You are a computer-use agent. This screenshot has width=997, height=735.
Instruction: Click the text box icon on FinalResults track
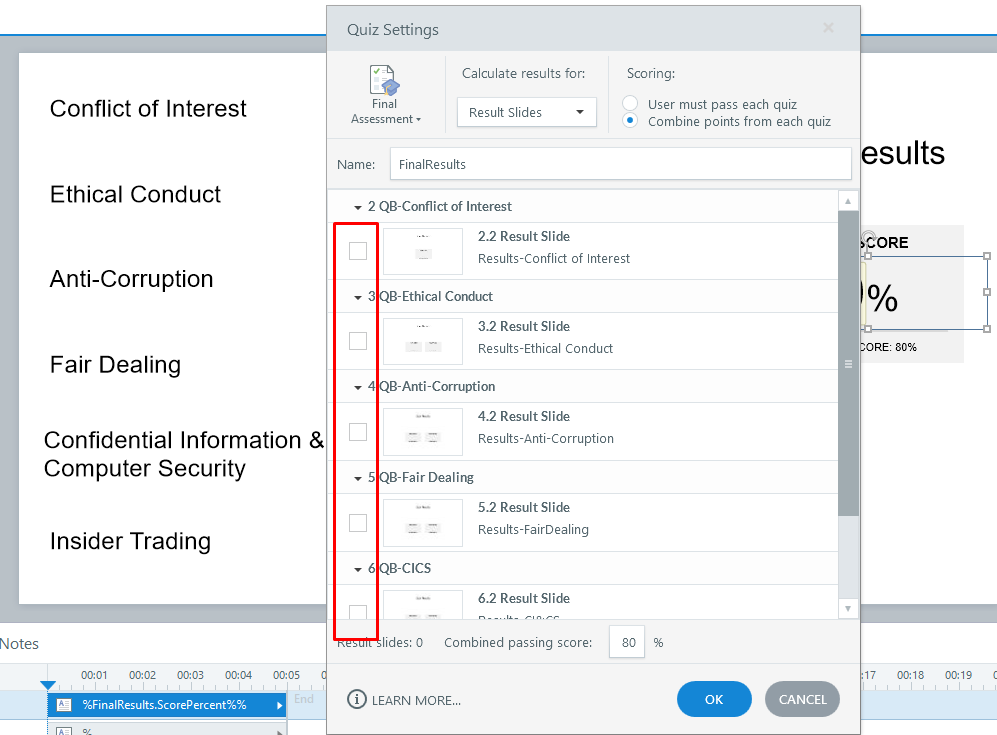64,704
